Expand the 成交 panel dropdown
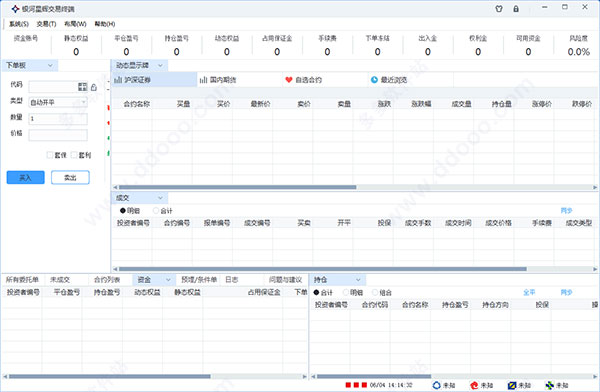 coord(160,198)
